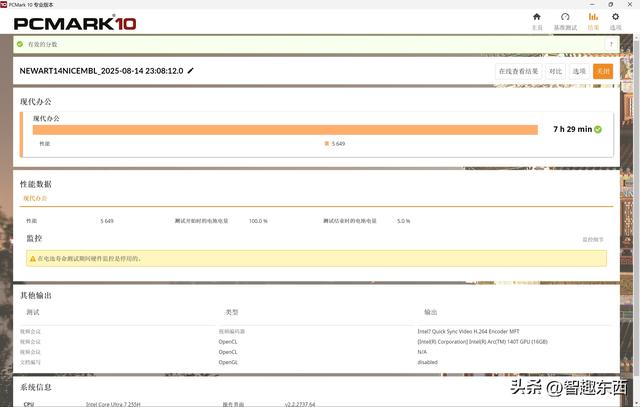The height and width of the screenshot is (407, 640).
Task: Click result name NEWART14NICEMBL_2025-08-14 23:08:12.0
Action: [101, 71]
